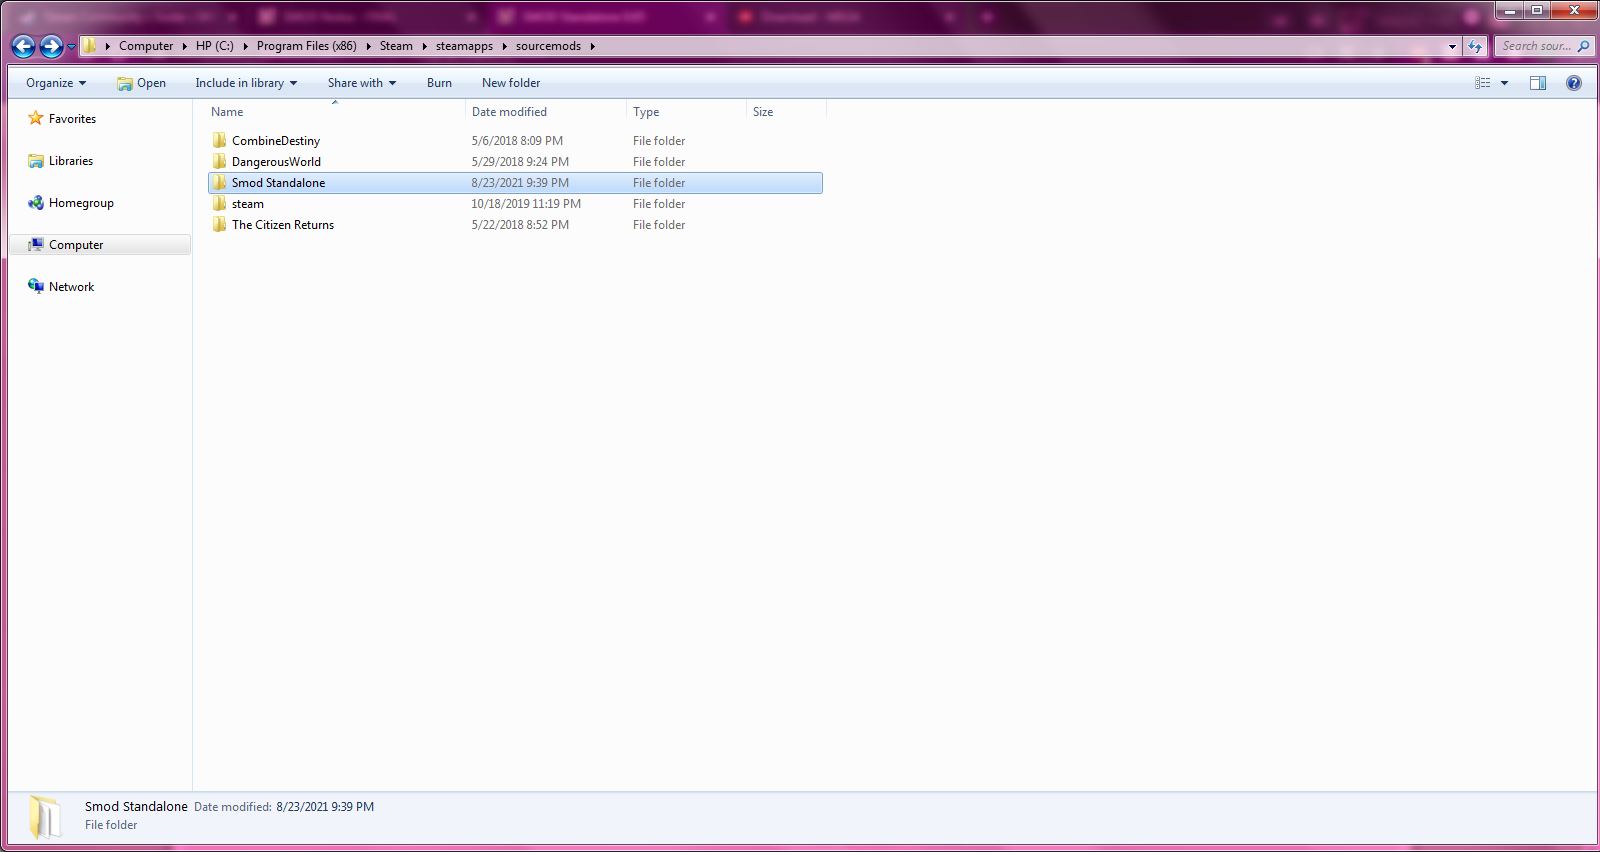This screenshot has height=852, width=1600.
Task: Expand the arrow after Steam breadcrumb
Action: (424, 46)
